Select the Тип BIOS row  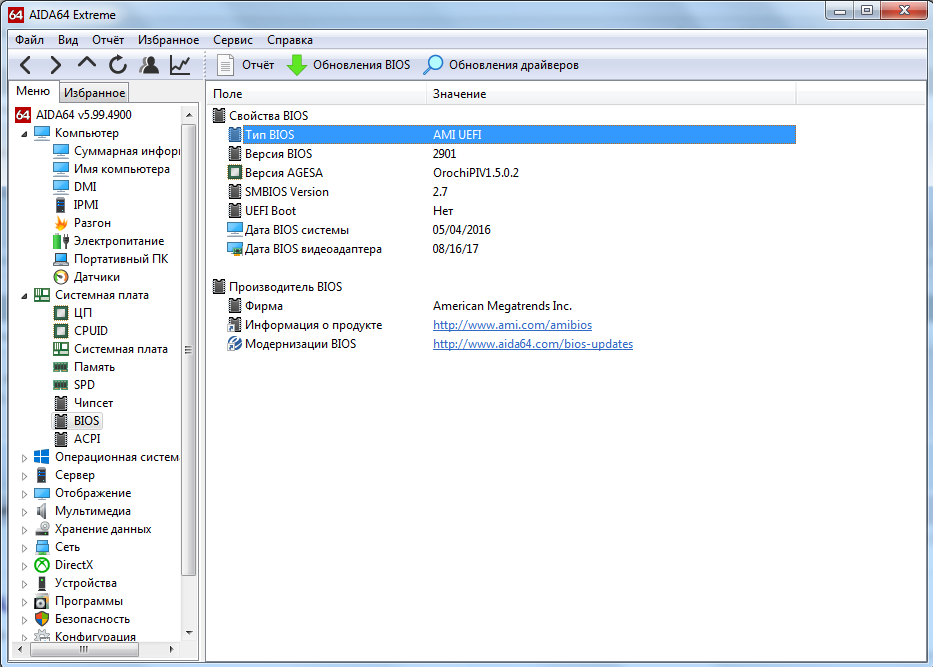coord(511,134)
